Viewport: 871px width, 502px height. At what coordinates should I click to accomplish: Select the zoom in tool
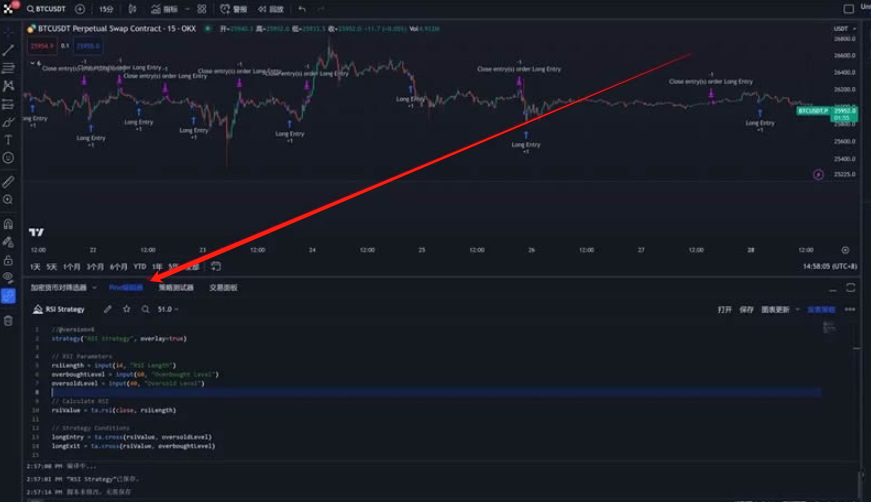coord(8,199)
